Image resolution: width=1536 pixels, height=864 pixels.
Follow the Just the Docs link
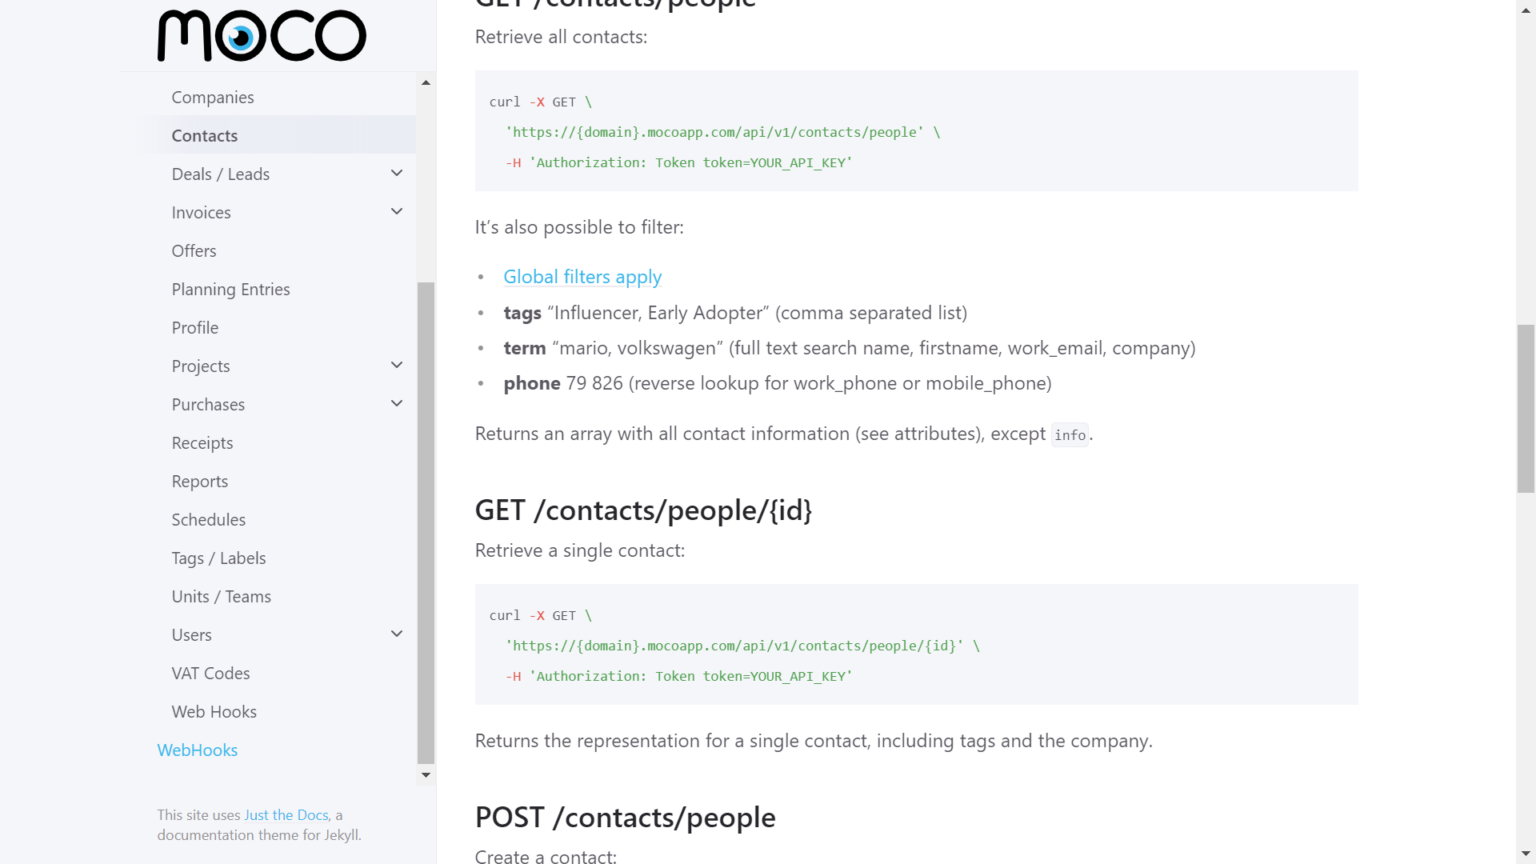[286, 815]
